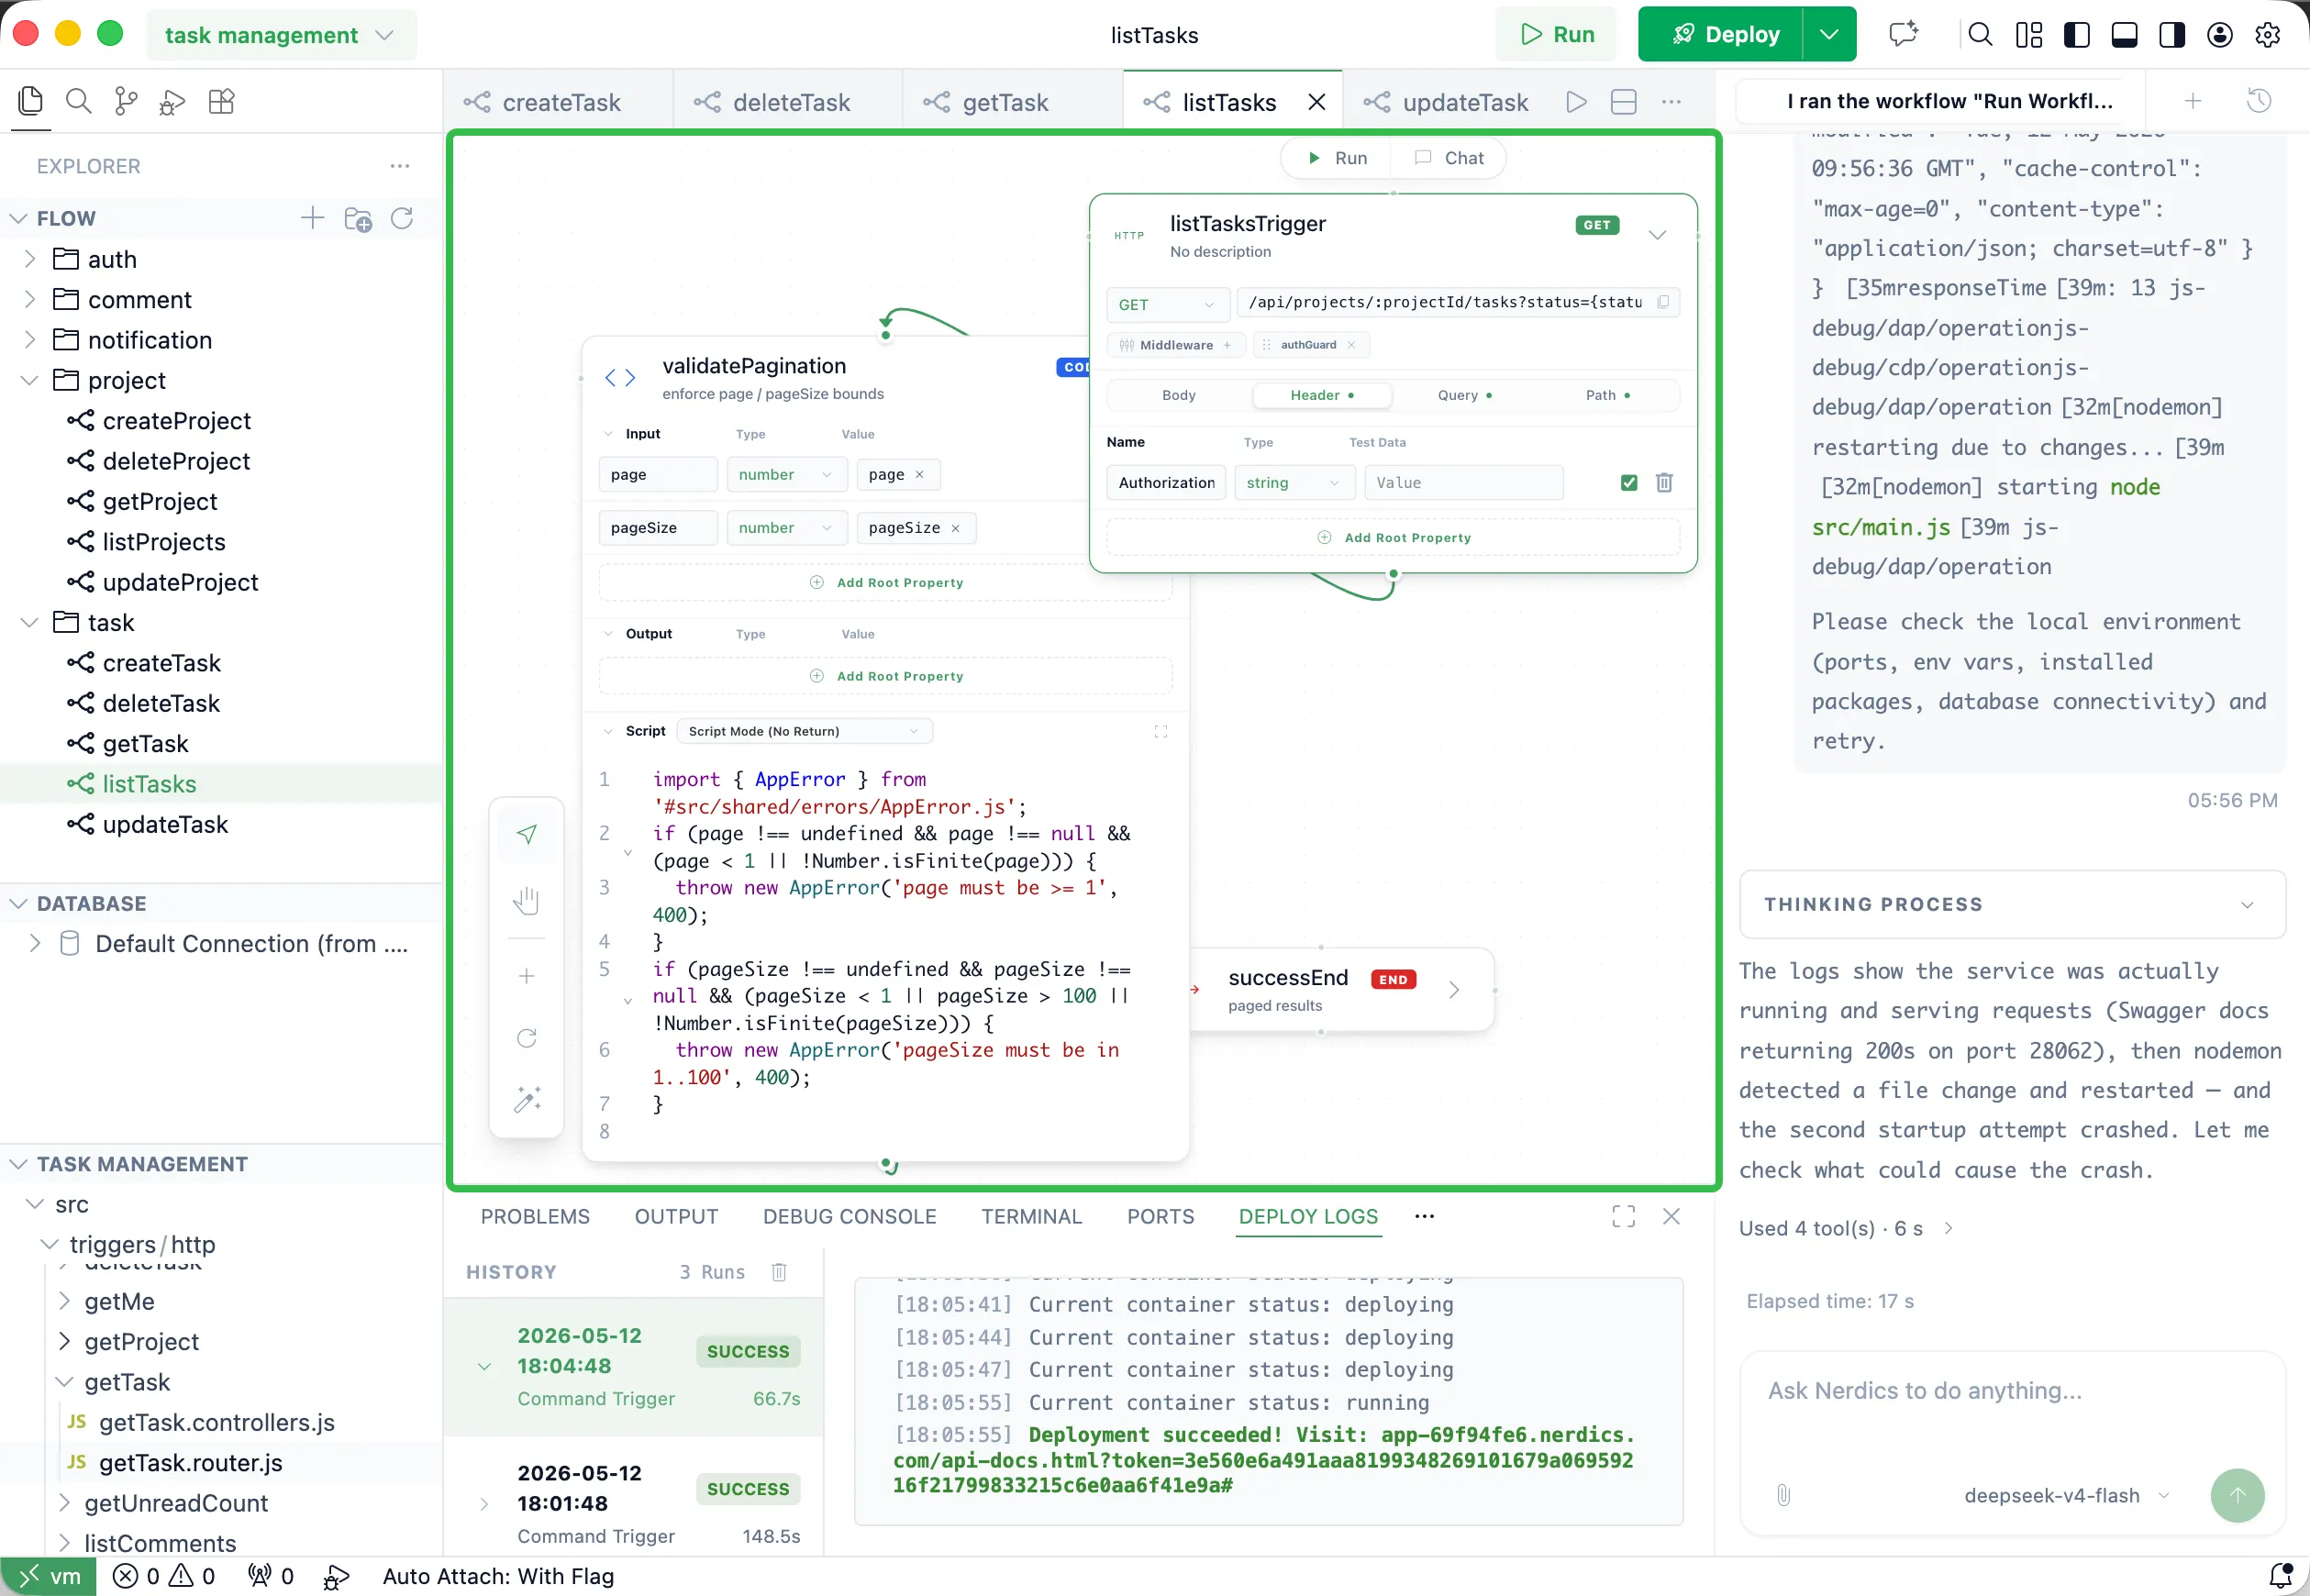Click the Authorization Value input field

1463,483
